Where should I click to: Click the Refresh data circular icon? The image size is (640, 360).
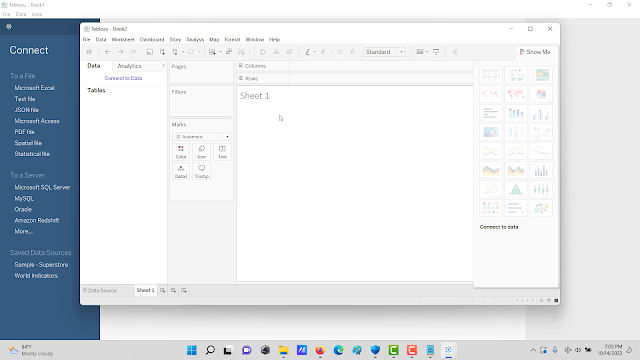(191, 52)
